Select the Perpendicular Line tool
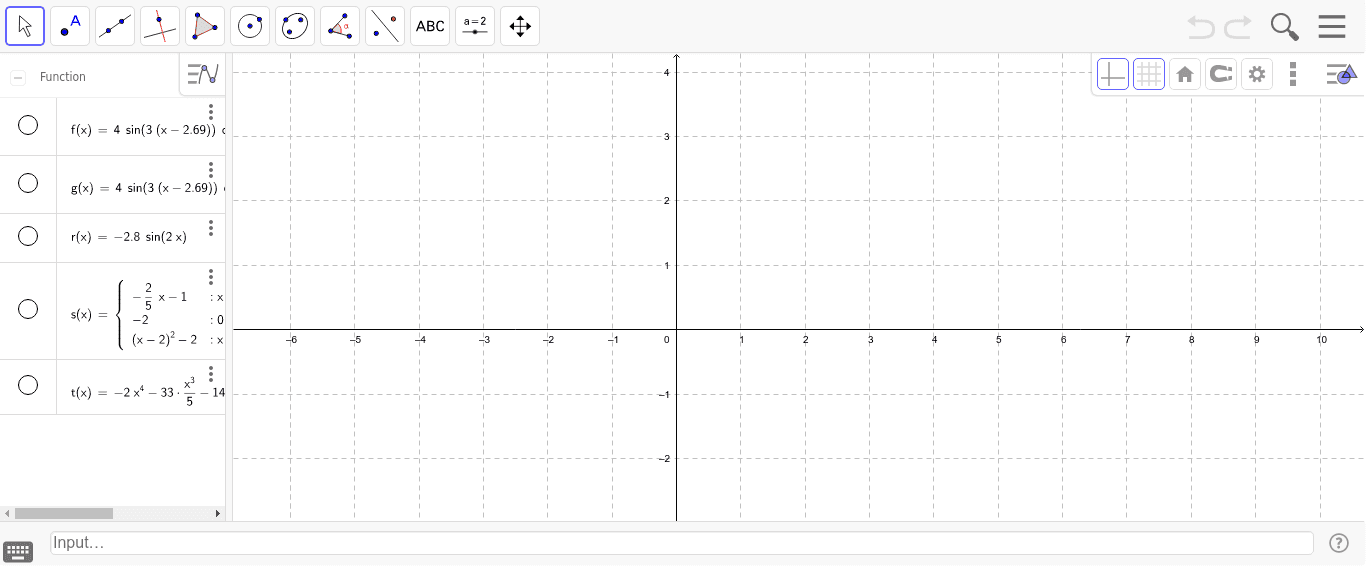 tap(160, 26)
